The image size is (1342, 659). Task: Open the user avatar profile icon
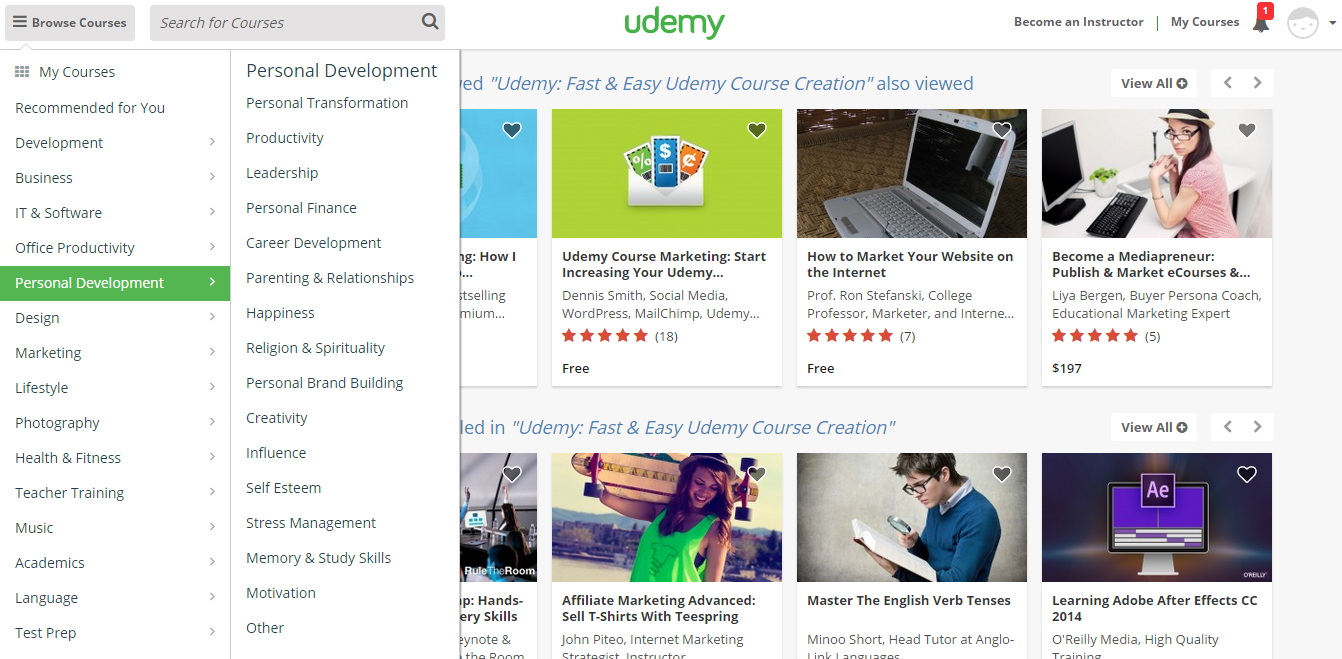[1302, 22]
